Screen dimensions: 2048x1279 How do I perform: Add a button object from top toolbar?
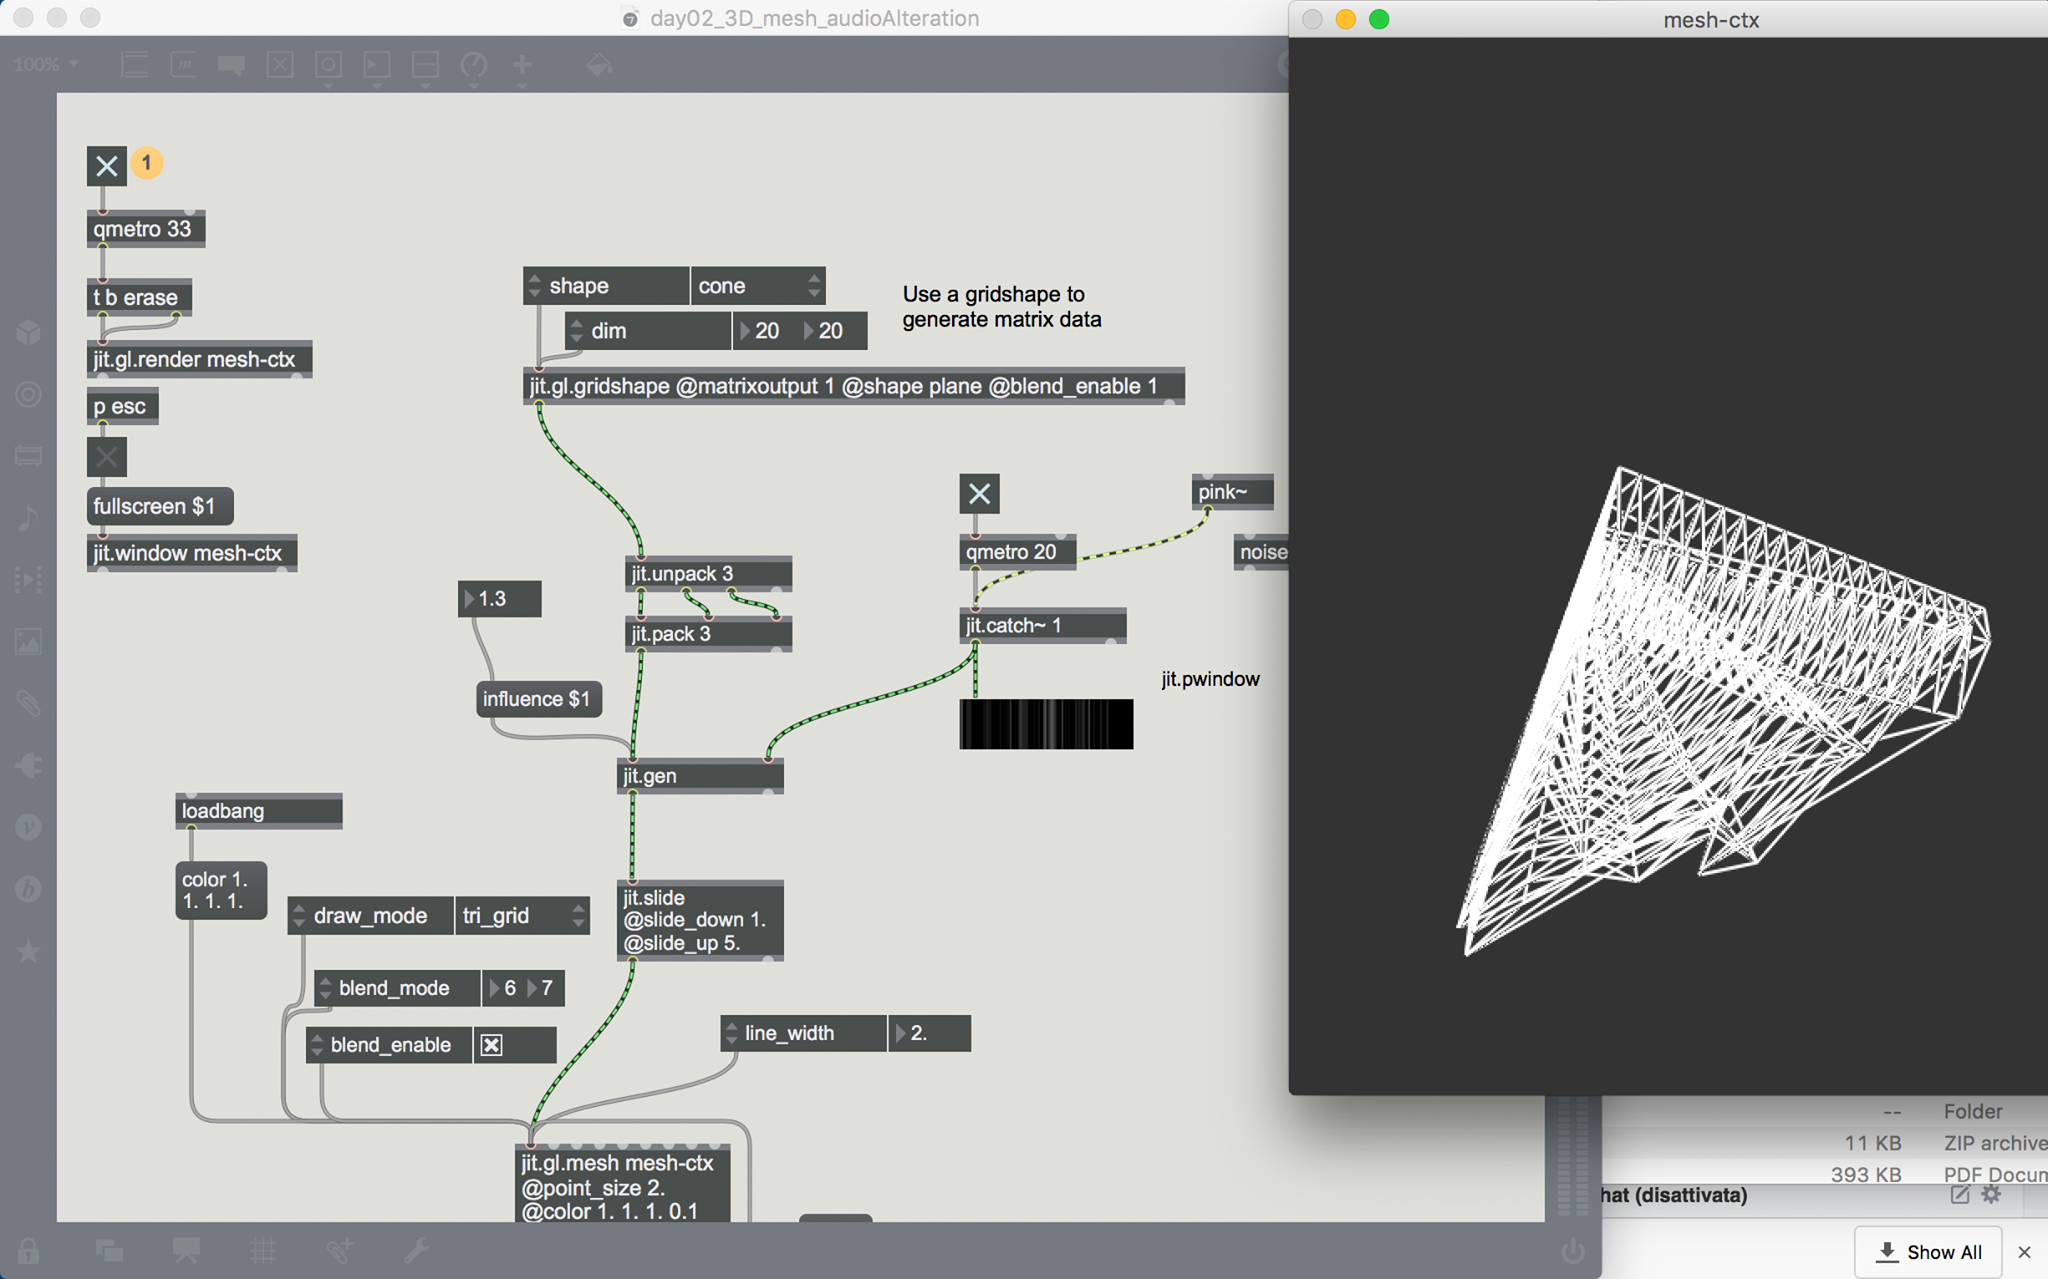pos(328,65)
